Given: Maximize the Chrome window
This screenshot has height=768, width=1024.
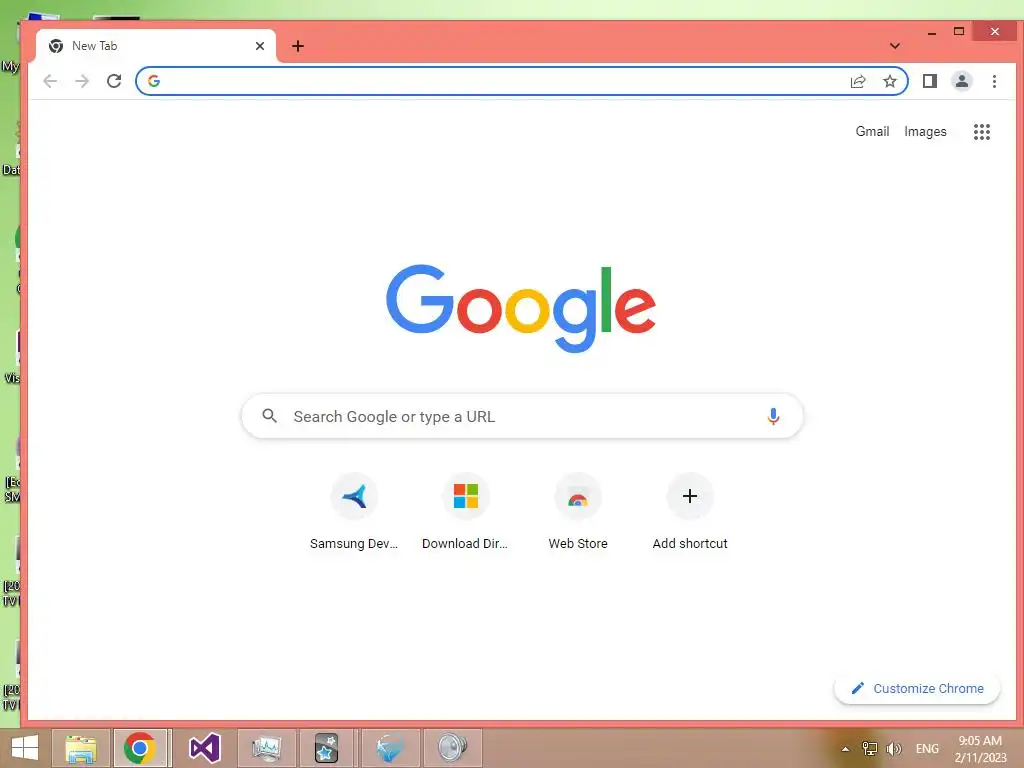Looking at the screenshot, I should [959, 31].
